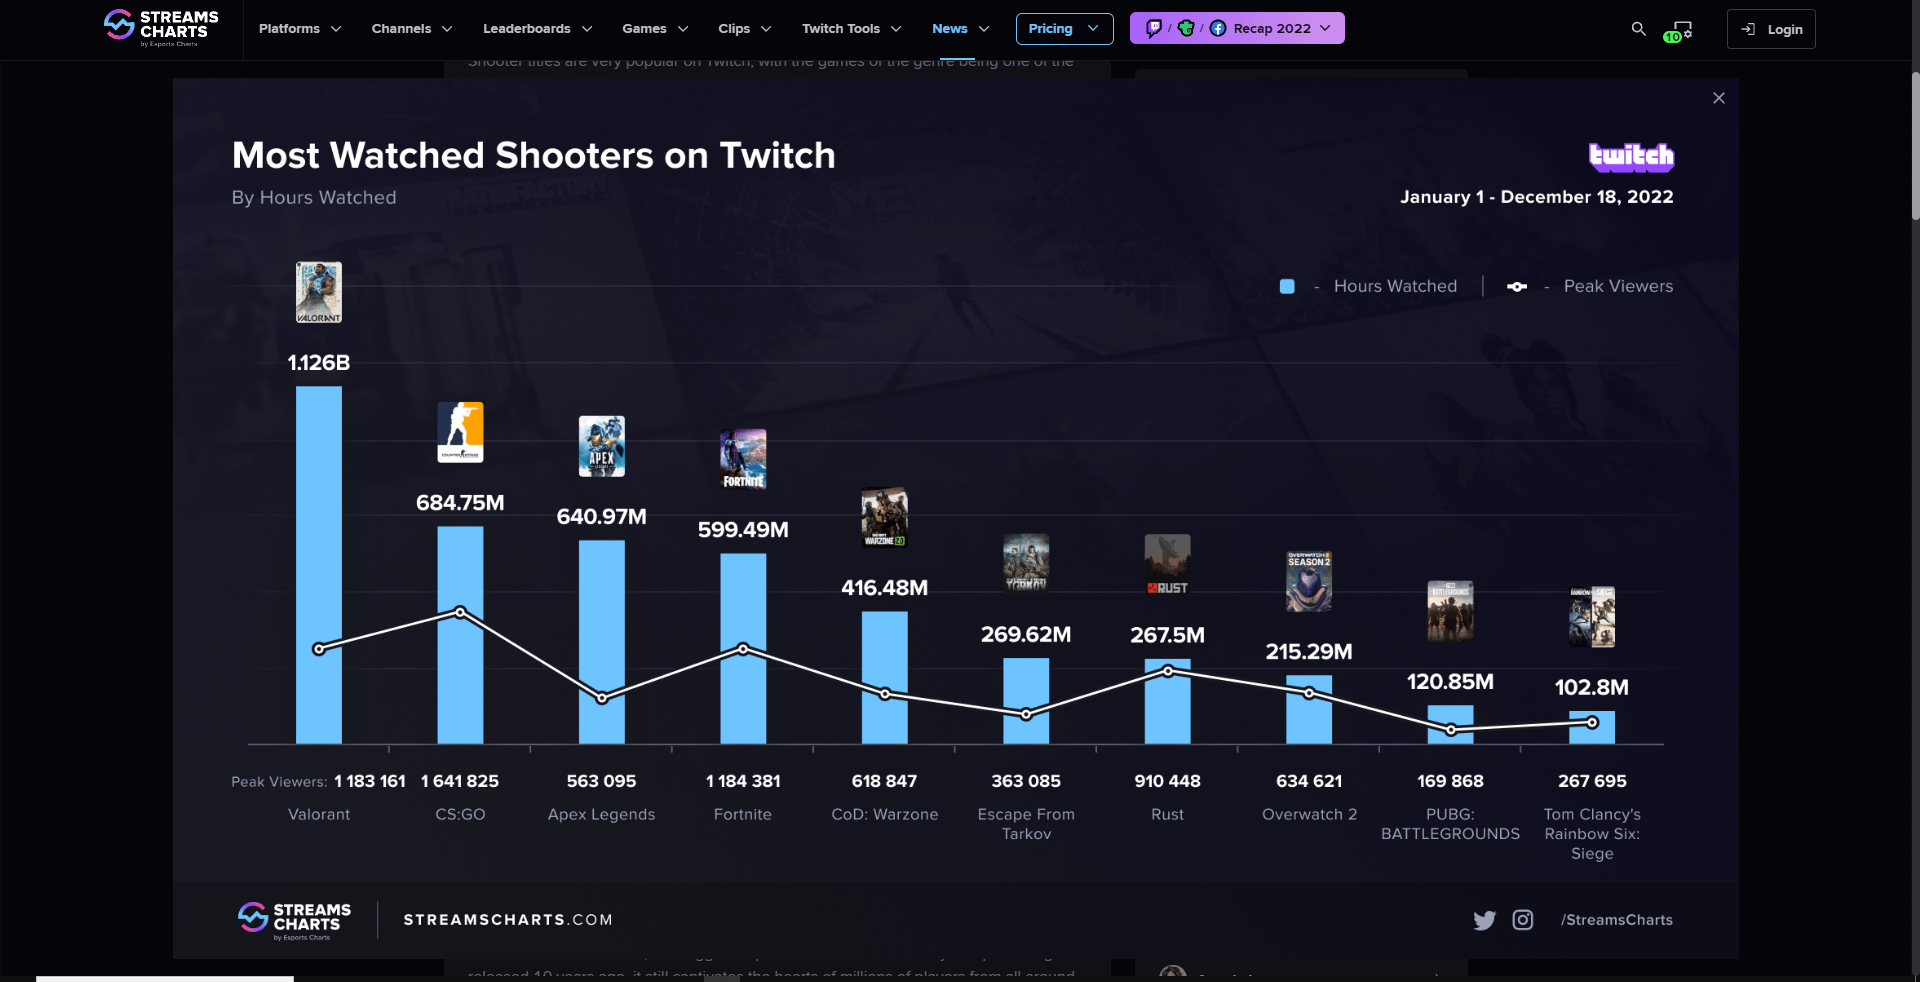Click the date range January 1 - December 18, 2022
Screen dimensions: 1920x982
coord(1537,197)
